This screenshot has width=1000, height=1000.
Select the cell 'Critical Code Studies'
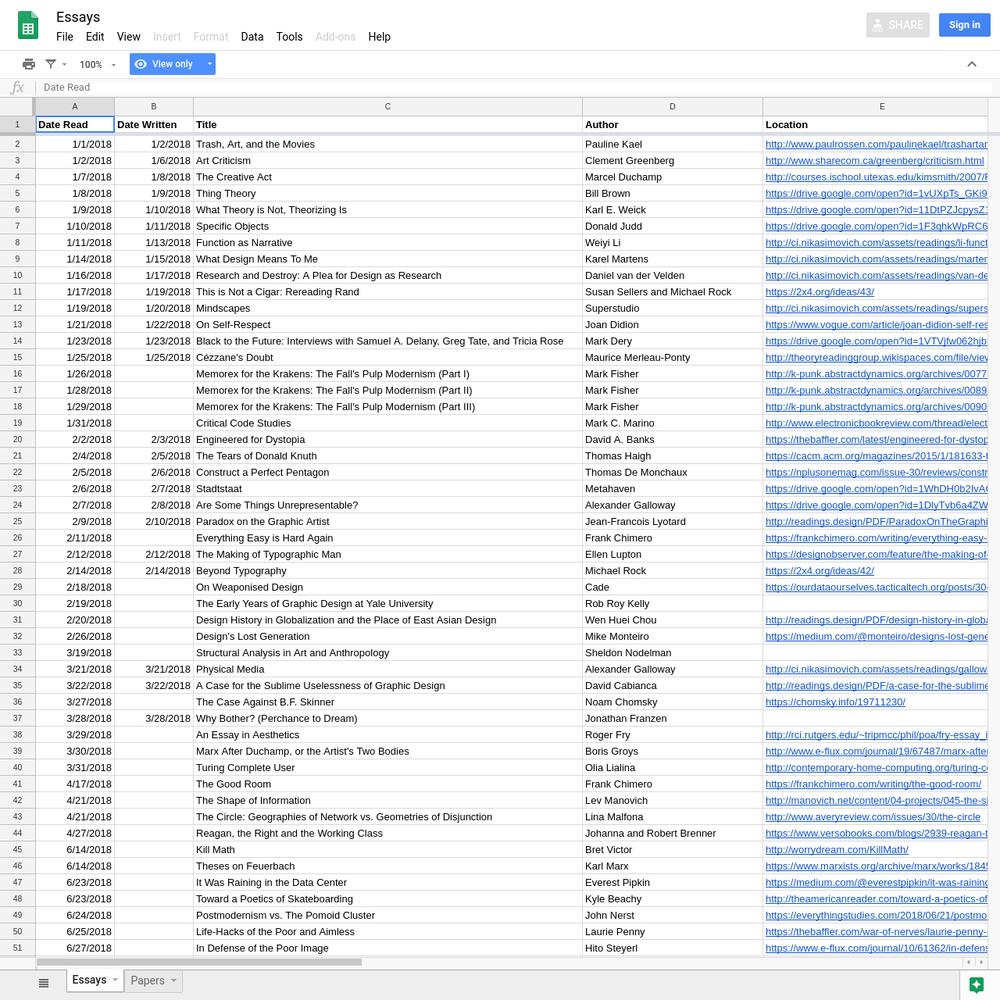click(x=388, y=423)
